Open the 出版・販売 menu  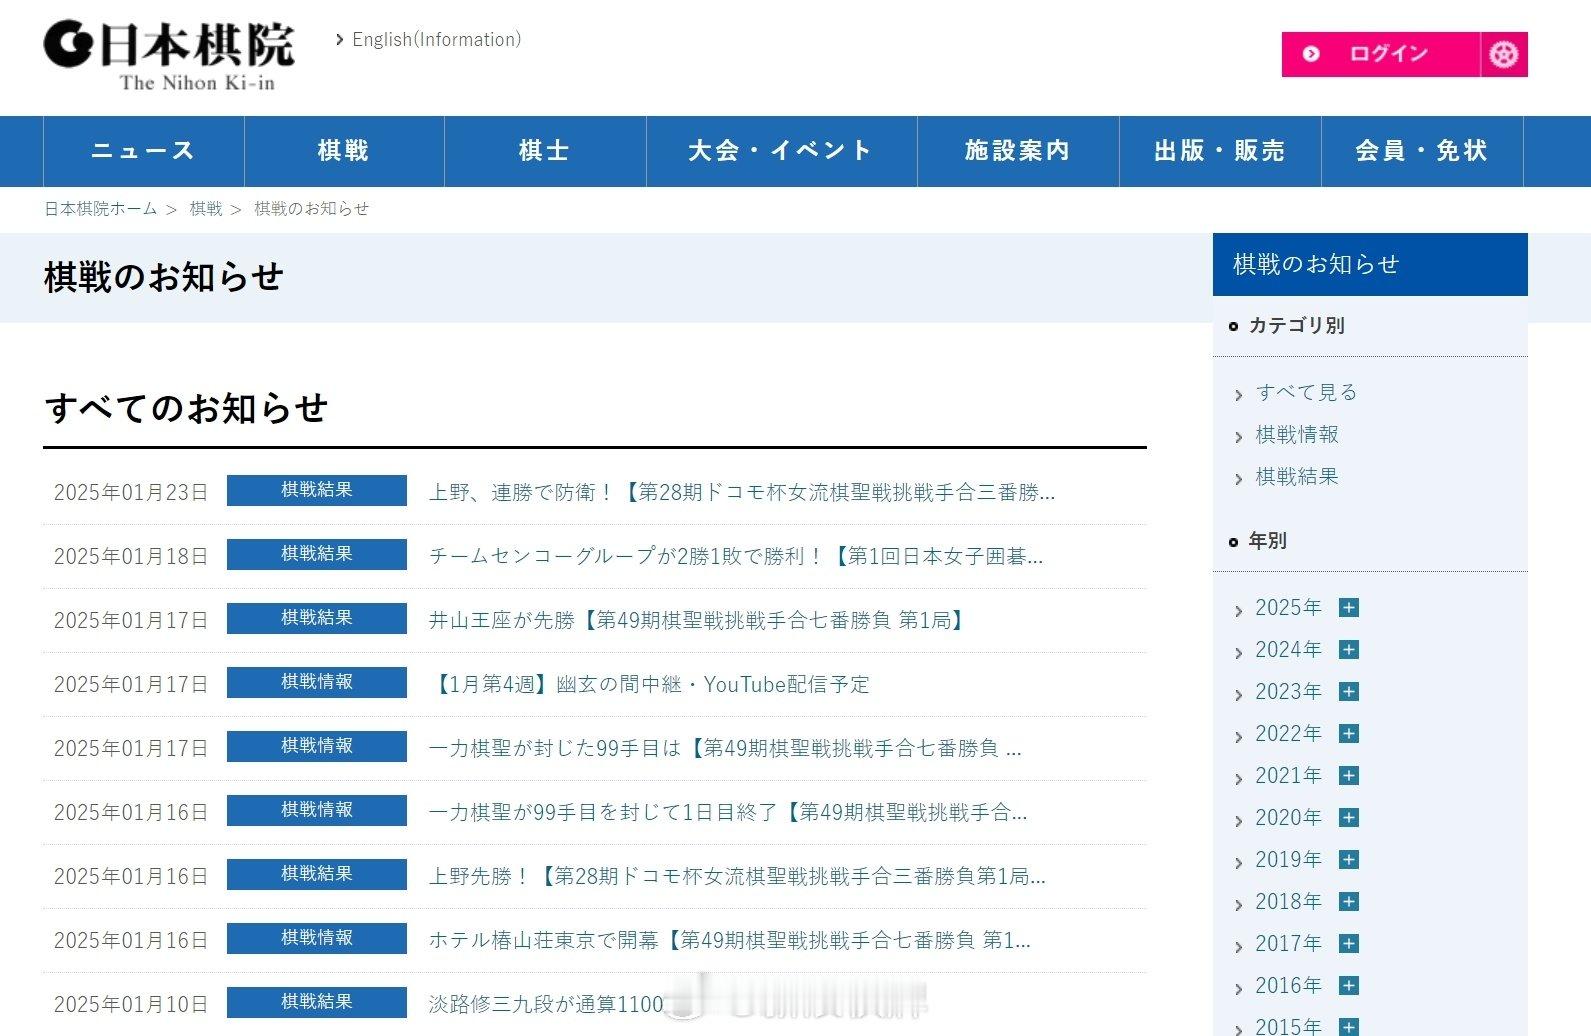(1220, 151)
